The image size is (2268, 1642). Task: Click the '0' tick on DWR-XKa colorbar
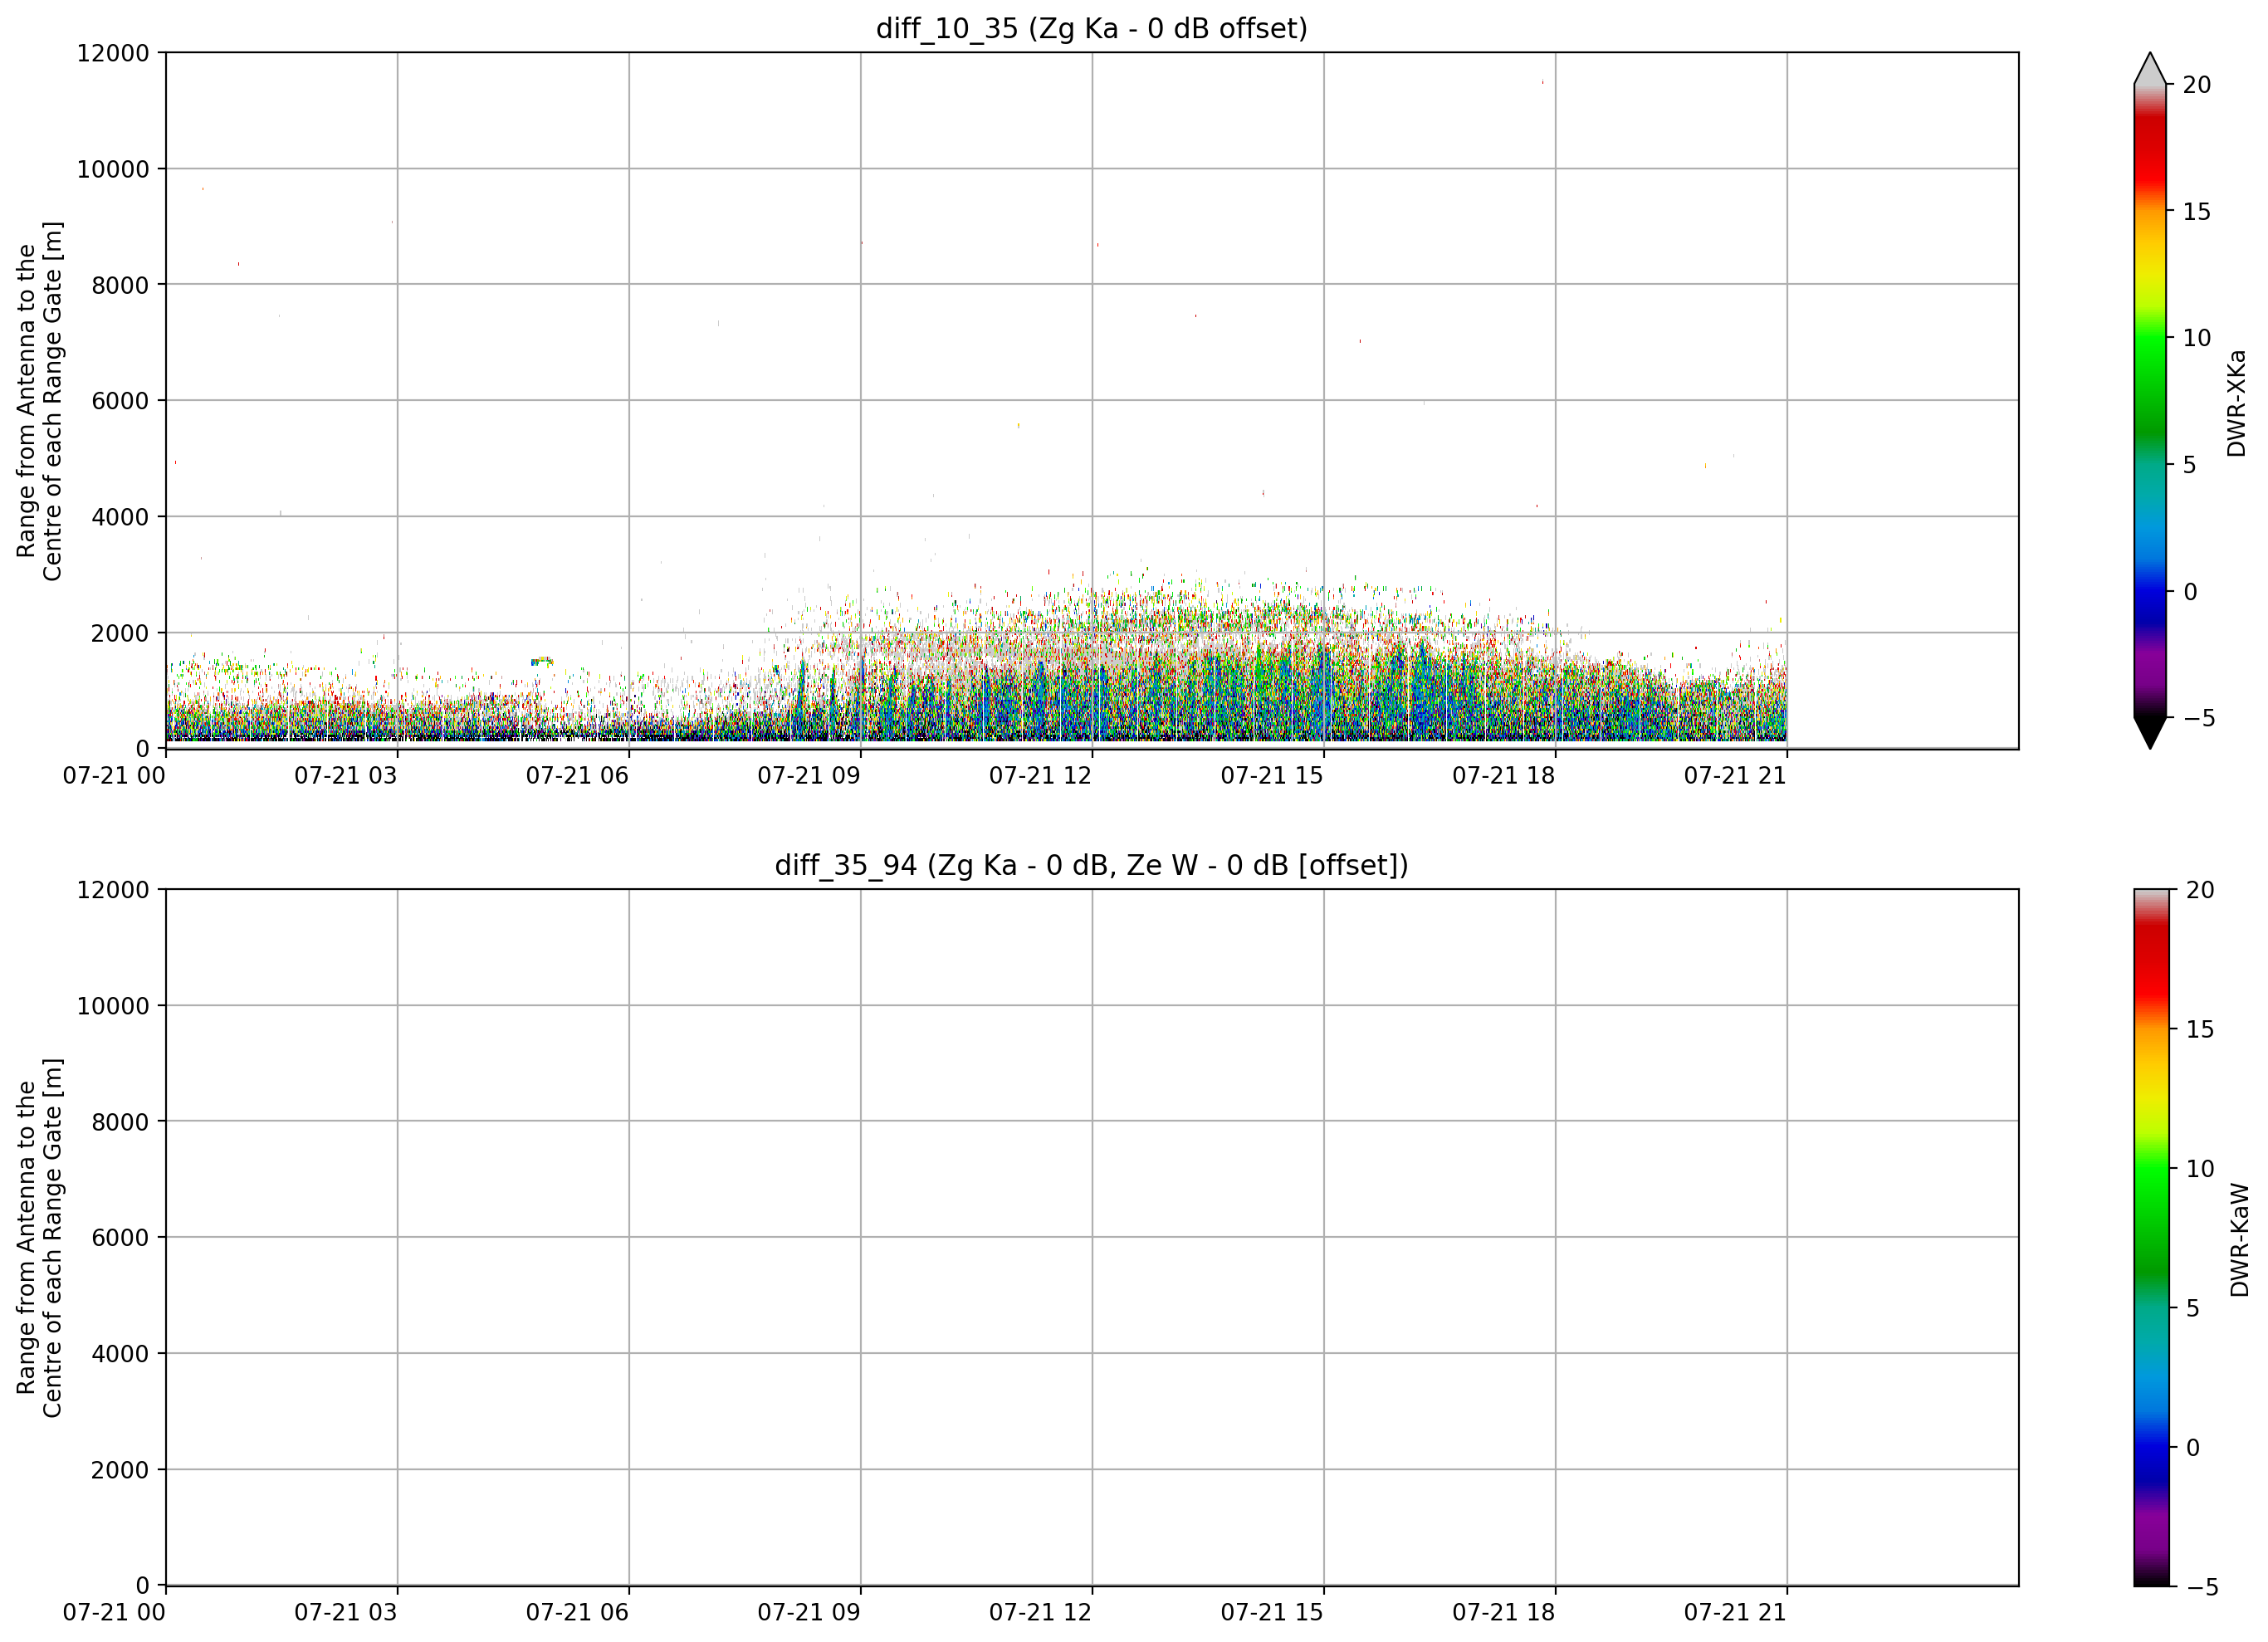(2190, 592)
